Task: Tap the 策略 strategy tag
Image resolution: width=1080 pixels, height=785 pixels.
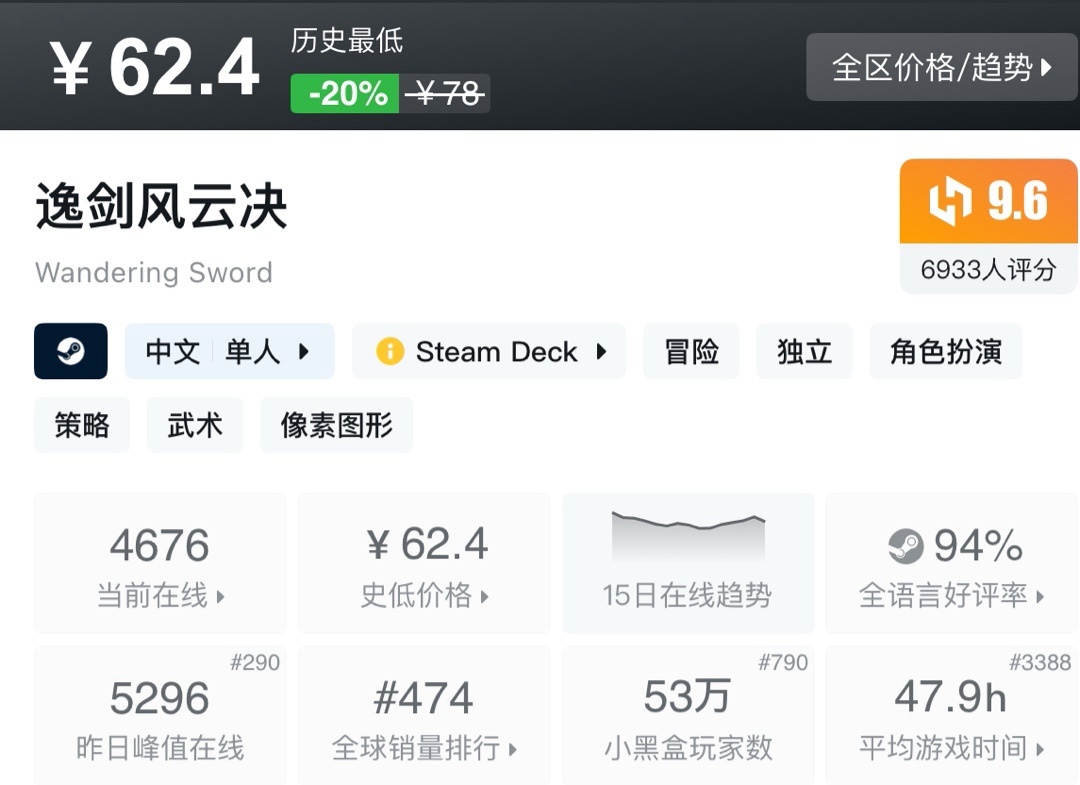Action: 82,425
